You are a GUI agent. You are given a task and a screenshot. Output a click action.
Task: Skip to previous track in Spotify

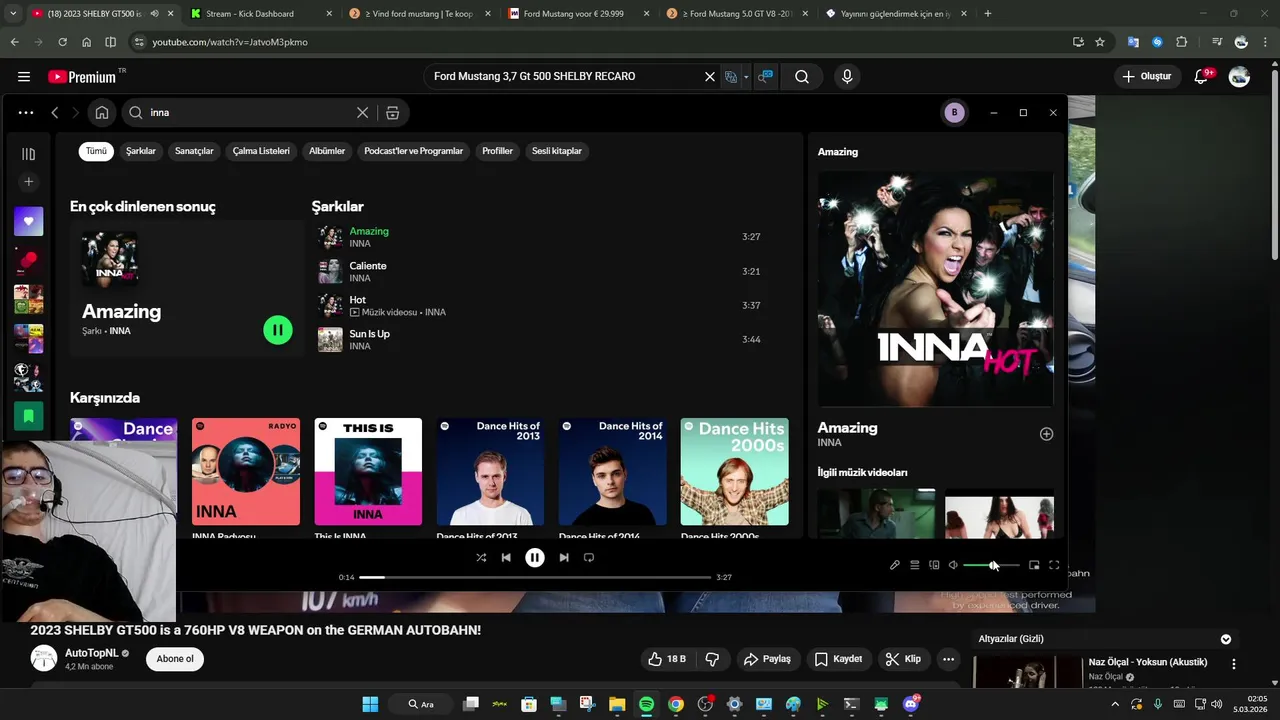506,558
